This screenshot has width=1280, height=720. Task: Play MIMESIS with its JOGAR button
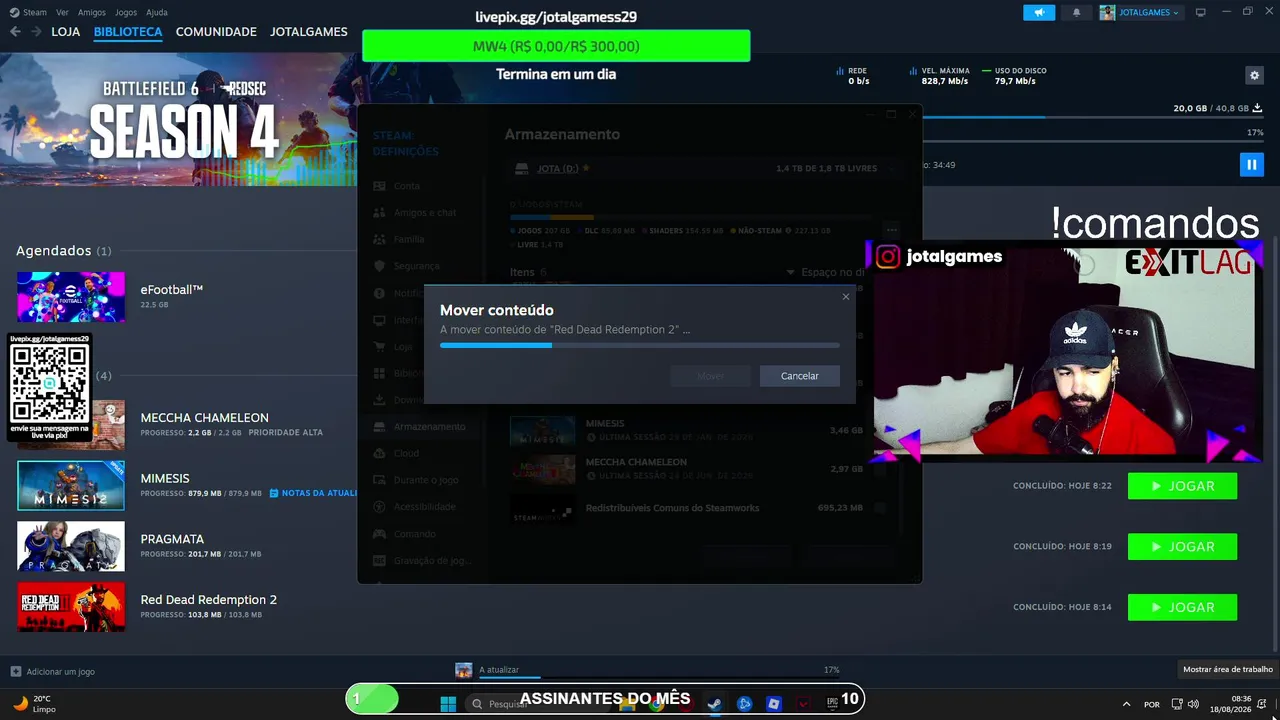pos(1182,486)
